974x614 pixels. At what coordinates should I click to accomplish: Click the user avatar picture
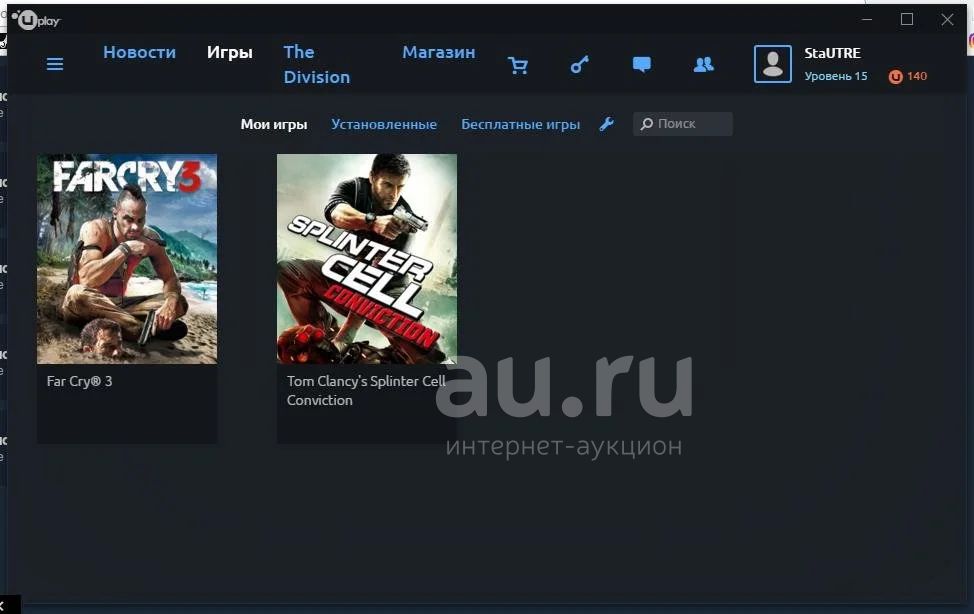tap(773, 64)
